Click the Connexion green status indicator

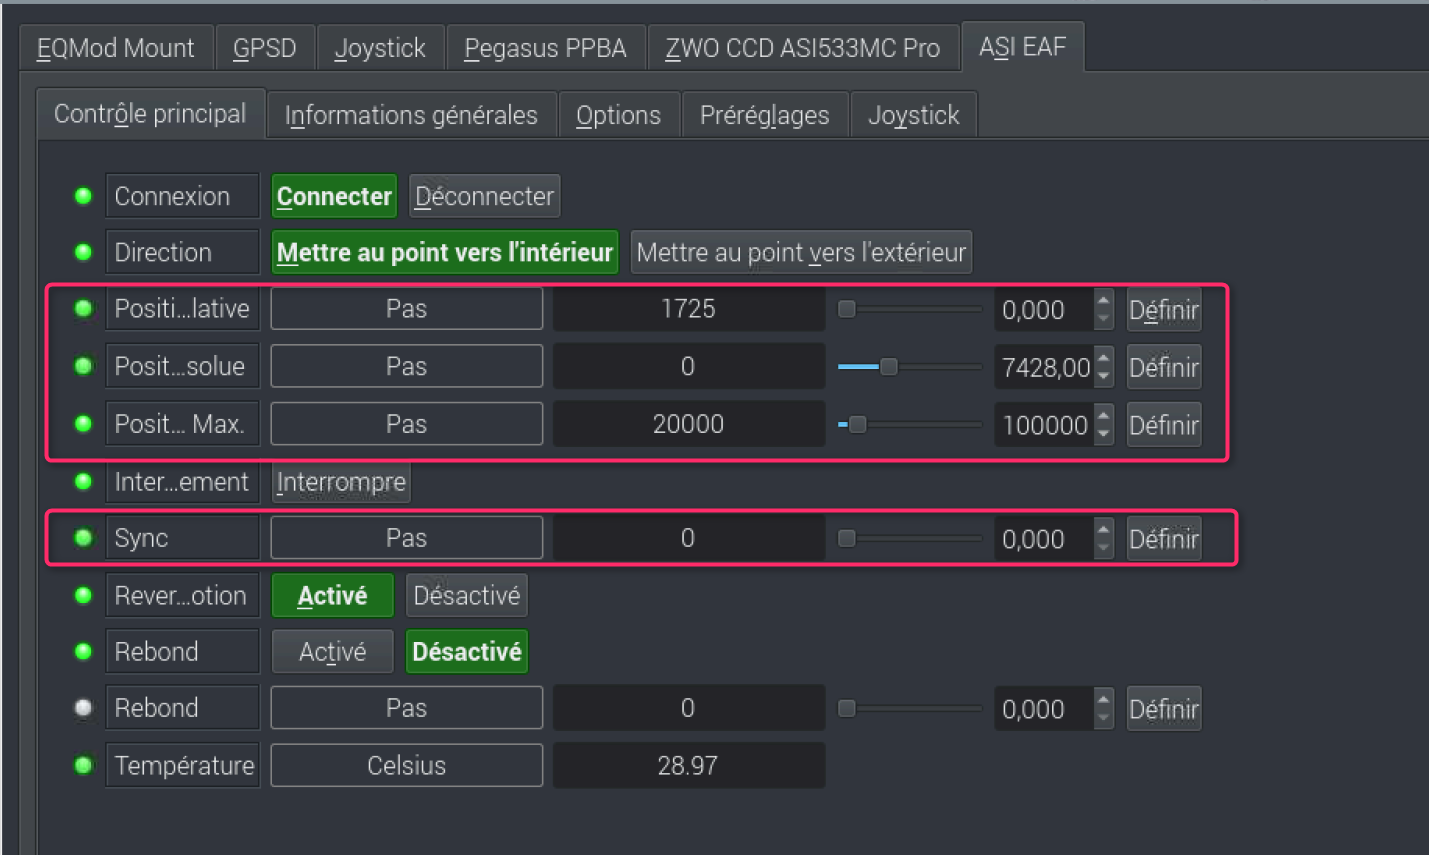(x=84, y=196)
